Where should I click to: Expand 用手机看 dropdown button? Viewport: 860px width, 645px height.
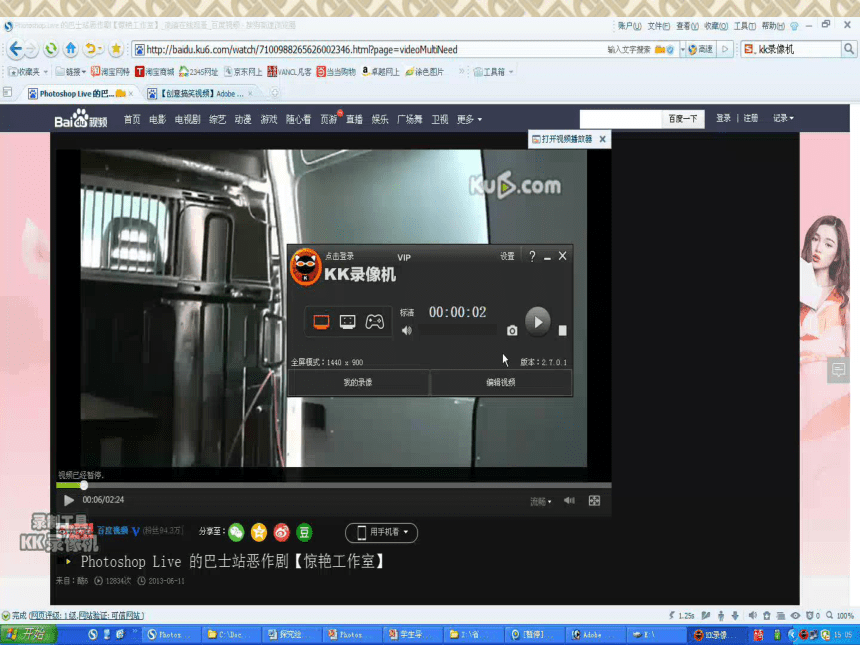coord(381,532)
